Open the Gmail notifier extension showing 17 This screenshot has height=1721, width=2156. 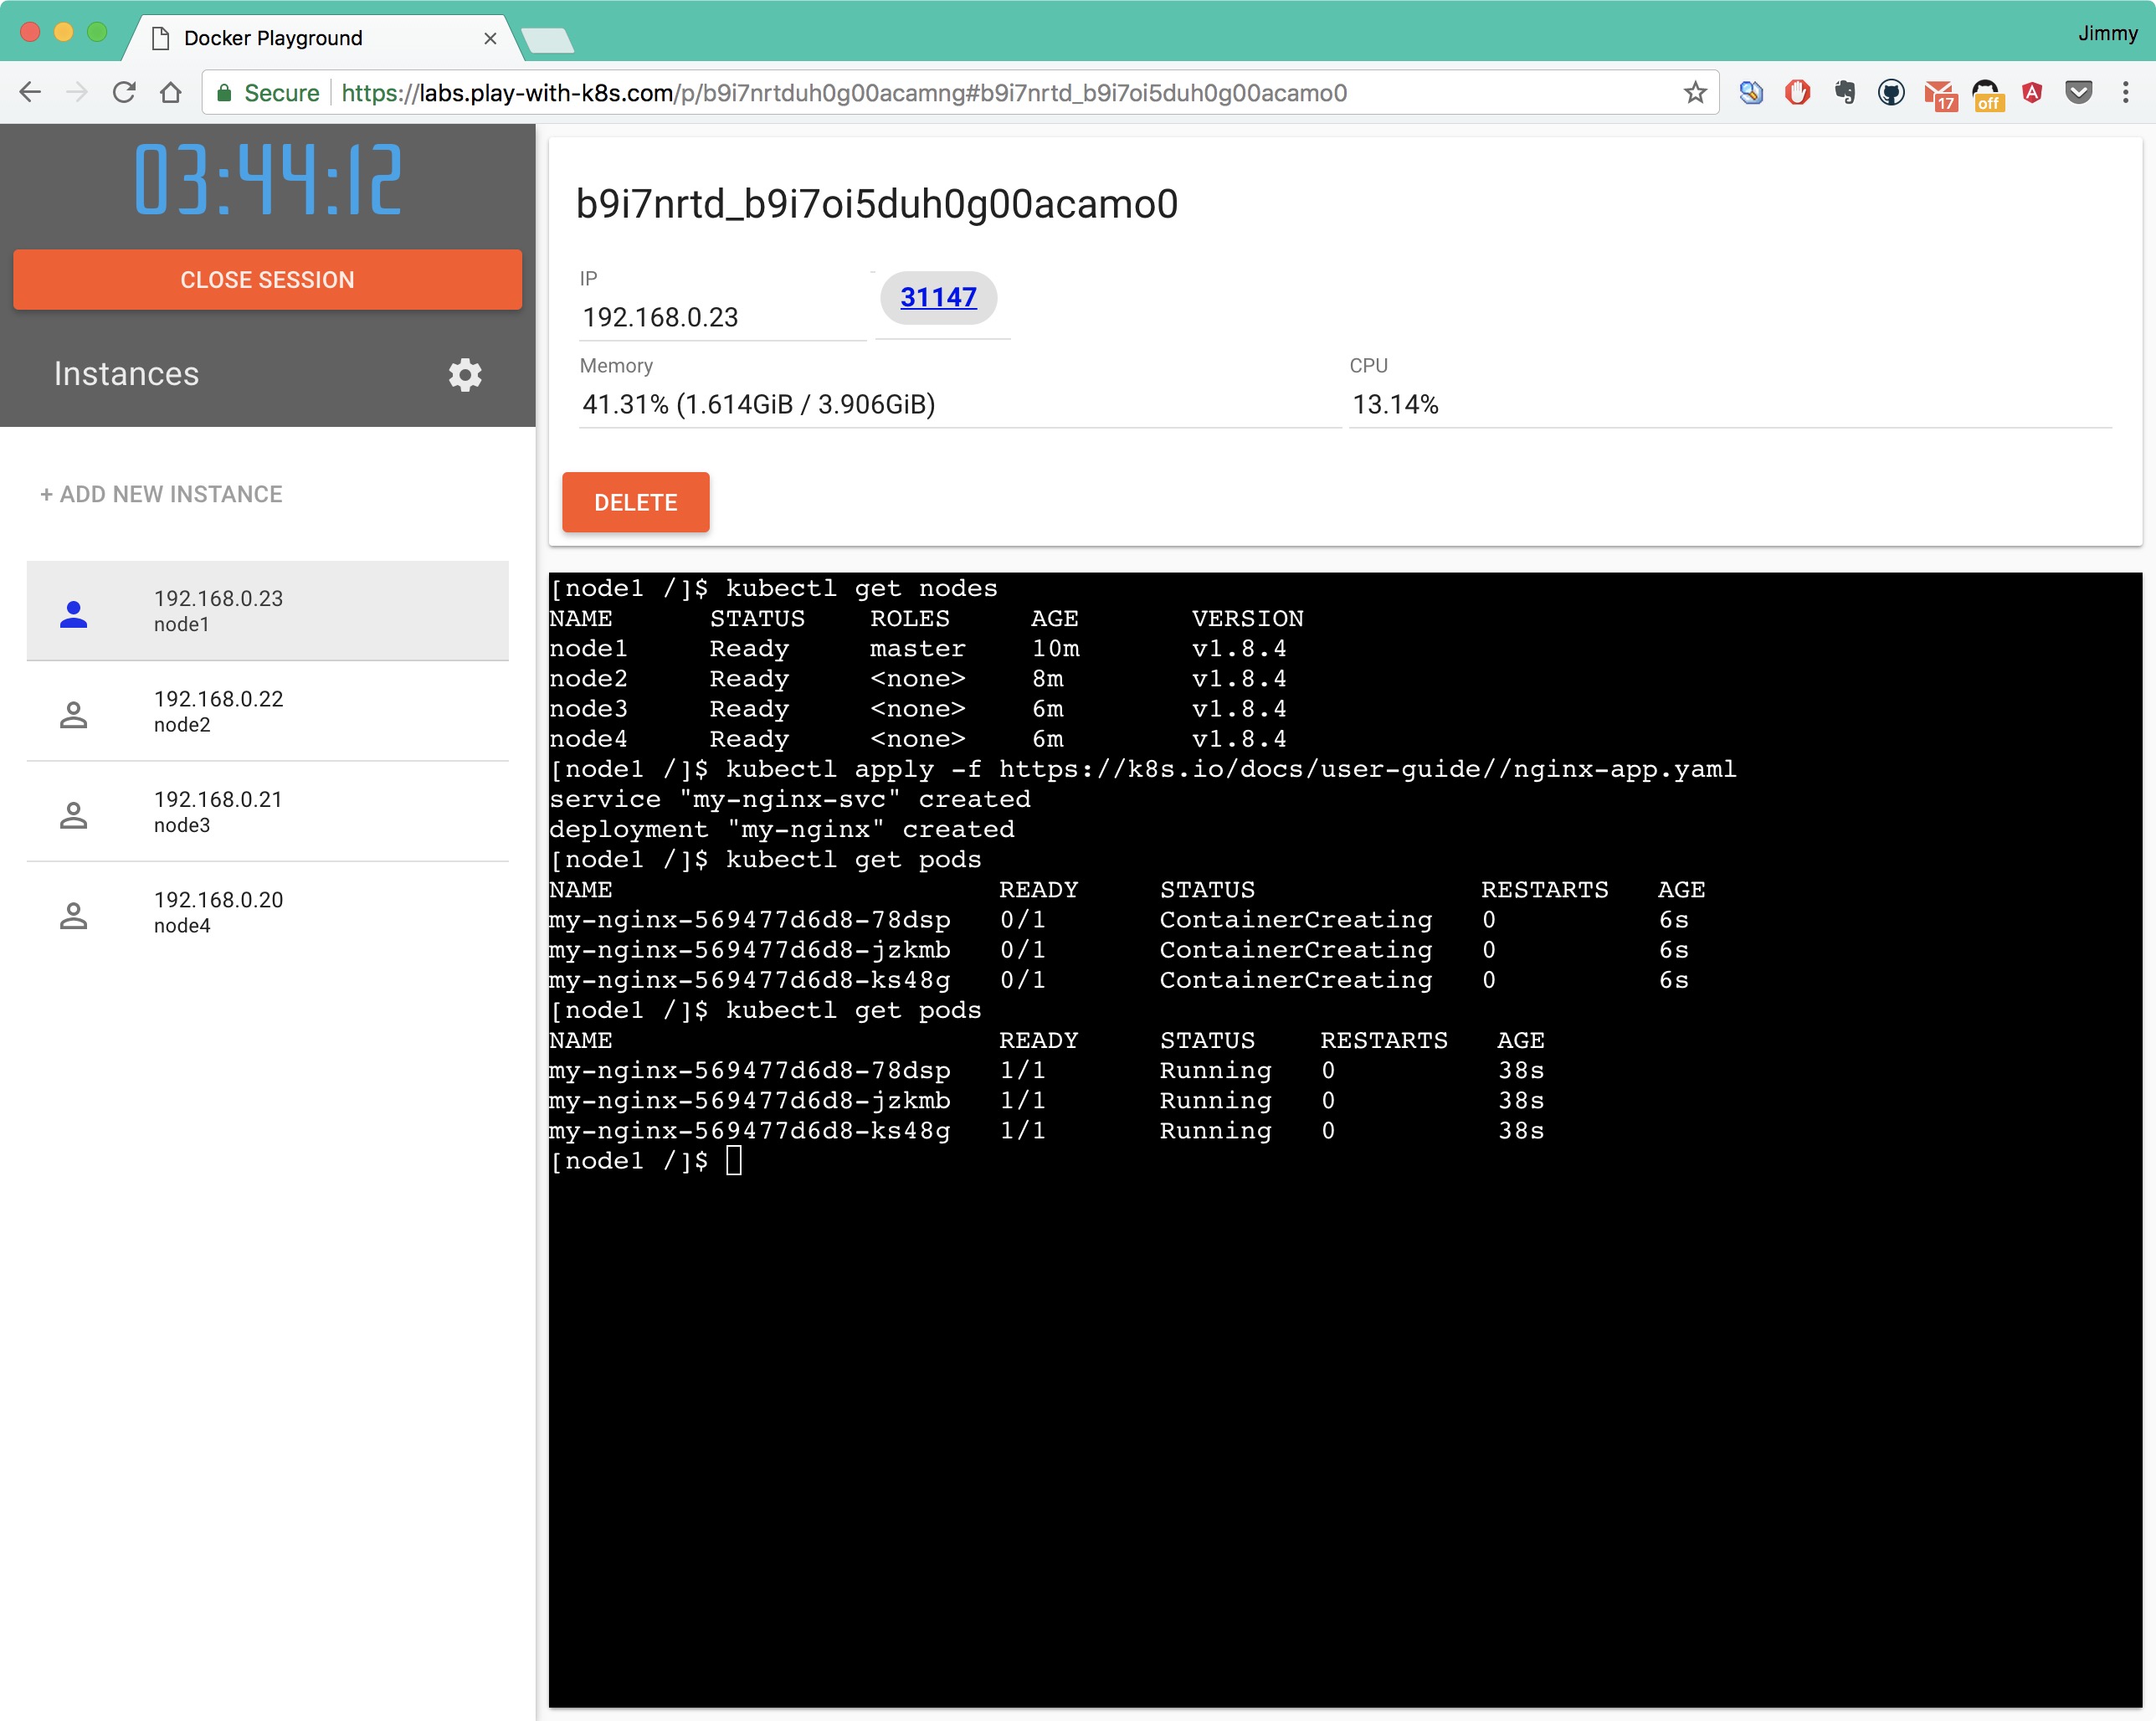(x=1940, y=92)
